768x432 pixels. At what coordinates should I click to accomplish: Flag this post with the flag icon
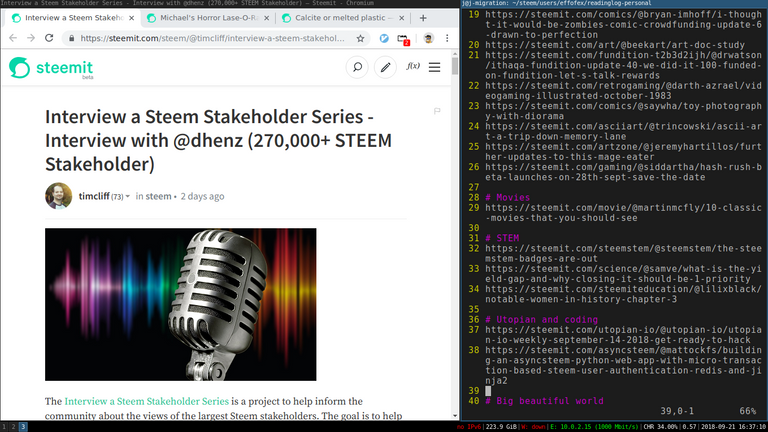pyautogui.click(x=437, y=111)
